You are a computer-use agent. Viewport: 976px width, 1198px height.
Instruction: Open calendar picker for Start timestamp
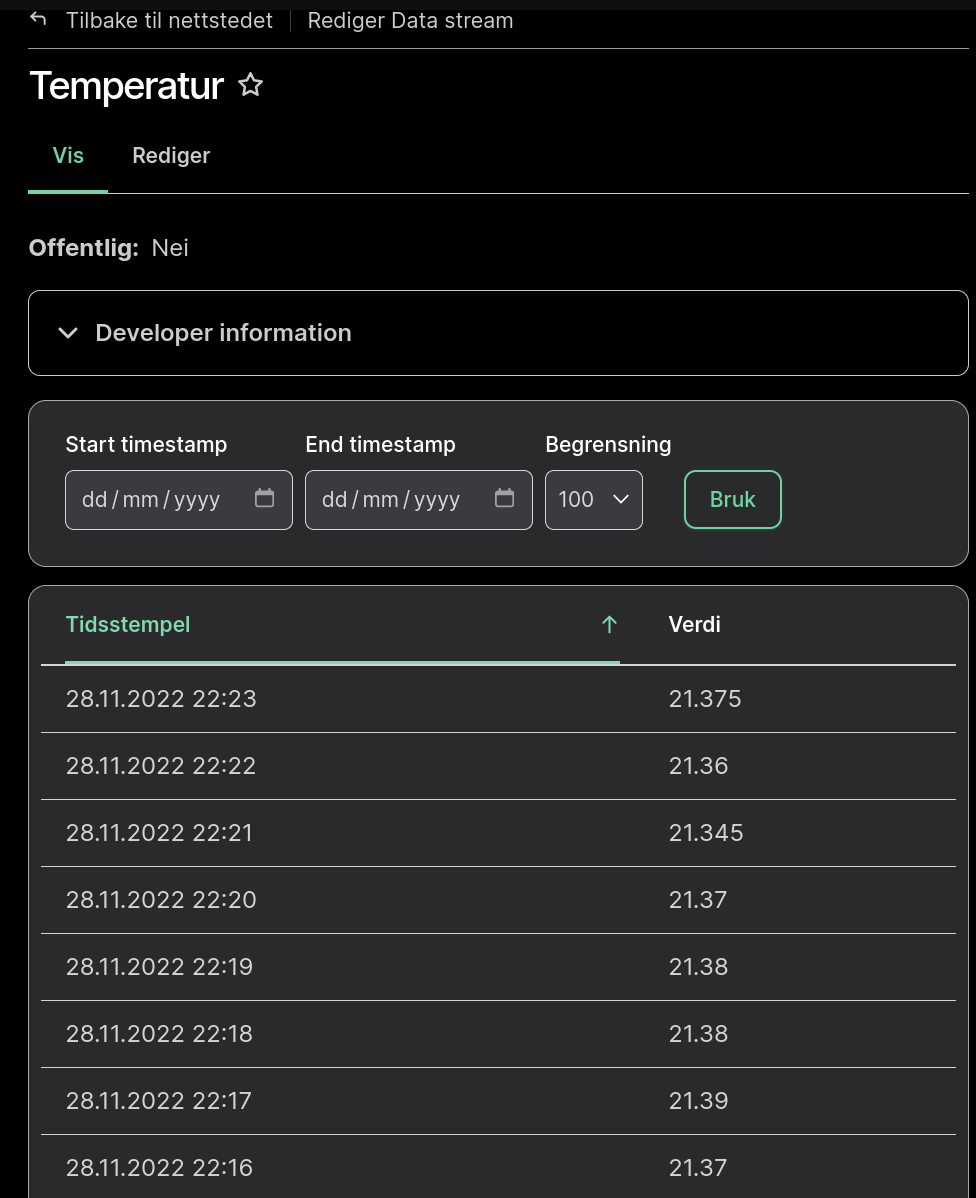click(x=264, y=498)
